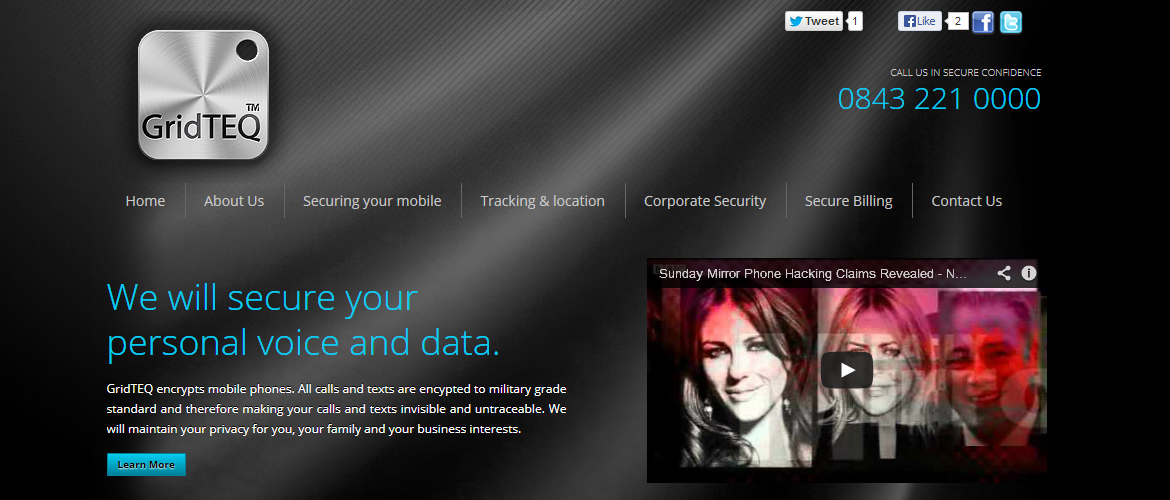Screen dimensions: 1170x500
Task: Open the Like count bubble
Action: [957, 21]
